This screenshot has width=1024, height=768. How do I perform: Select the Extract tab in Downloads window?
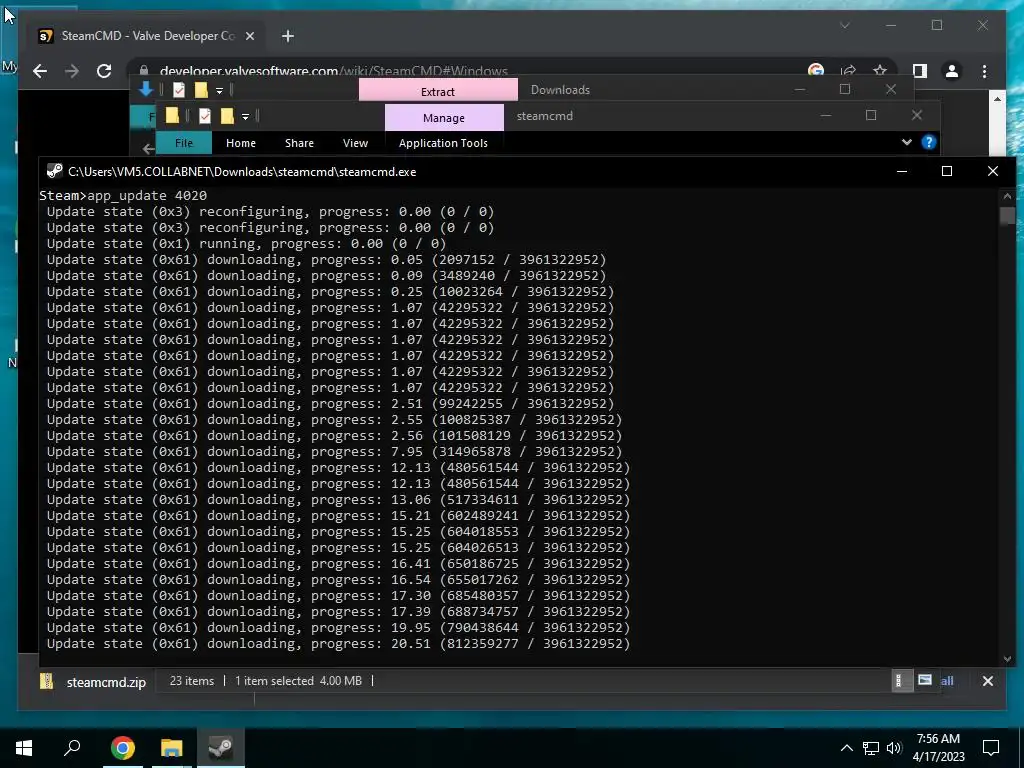(x=438, y=90)
